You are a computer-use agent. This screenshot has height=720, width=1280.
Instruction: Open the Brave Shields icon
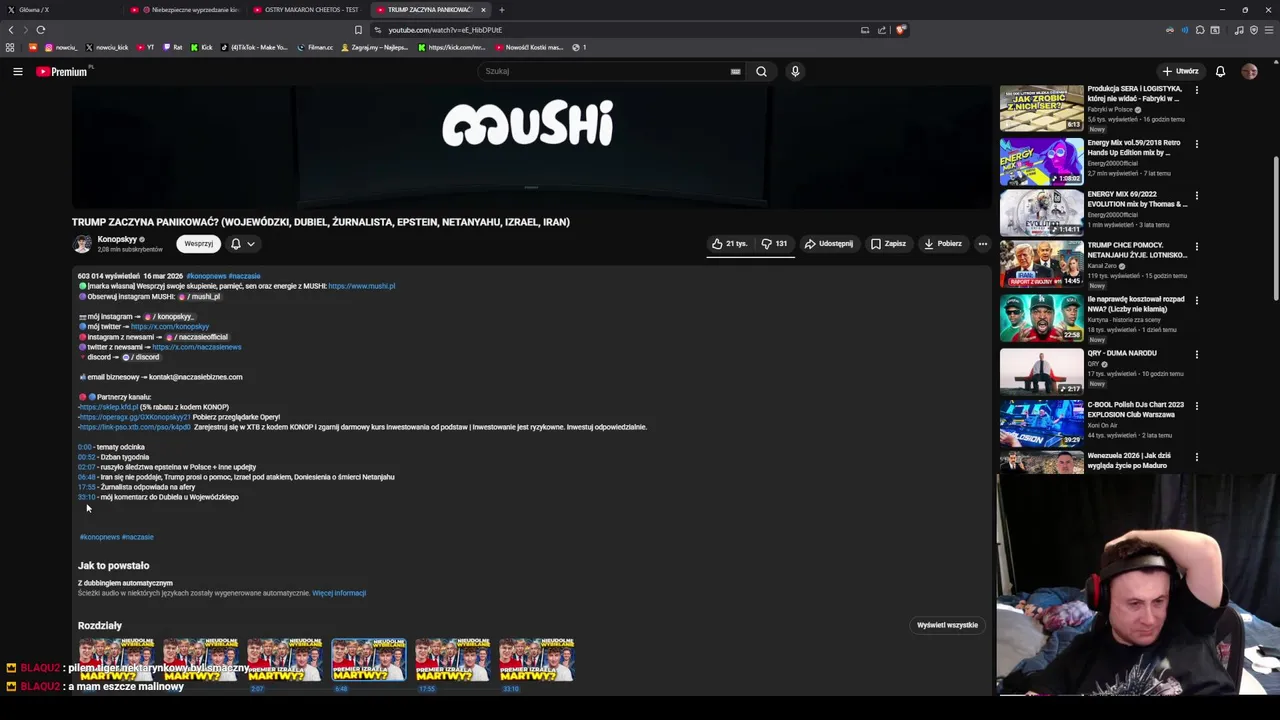click(900, 30)
